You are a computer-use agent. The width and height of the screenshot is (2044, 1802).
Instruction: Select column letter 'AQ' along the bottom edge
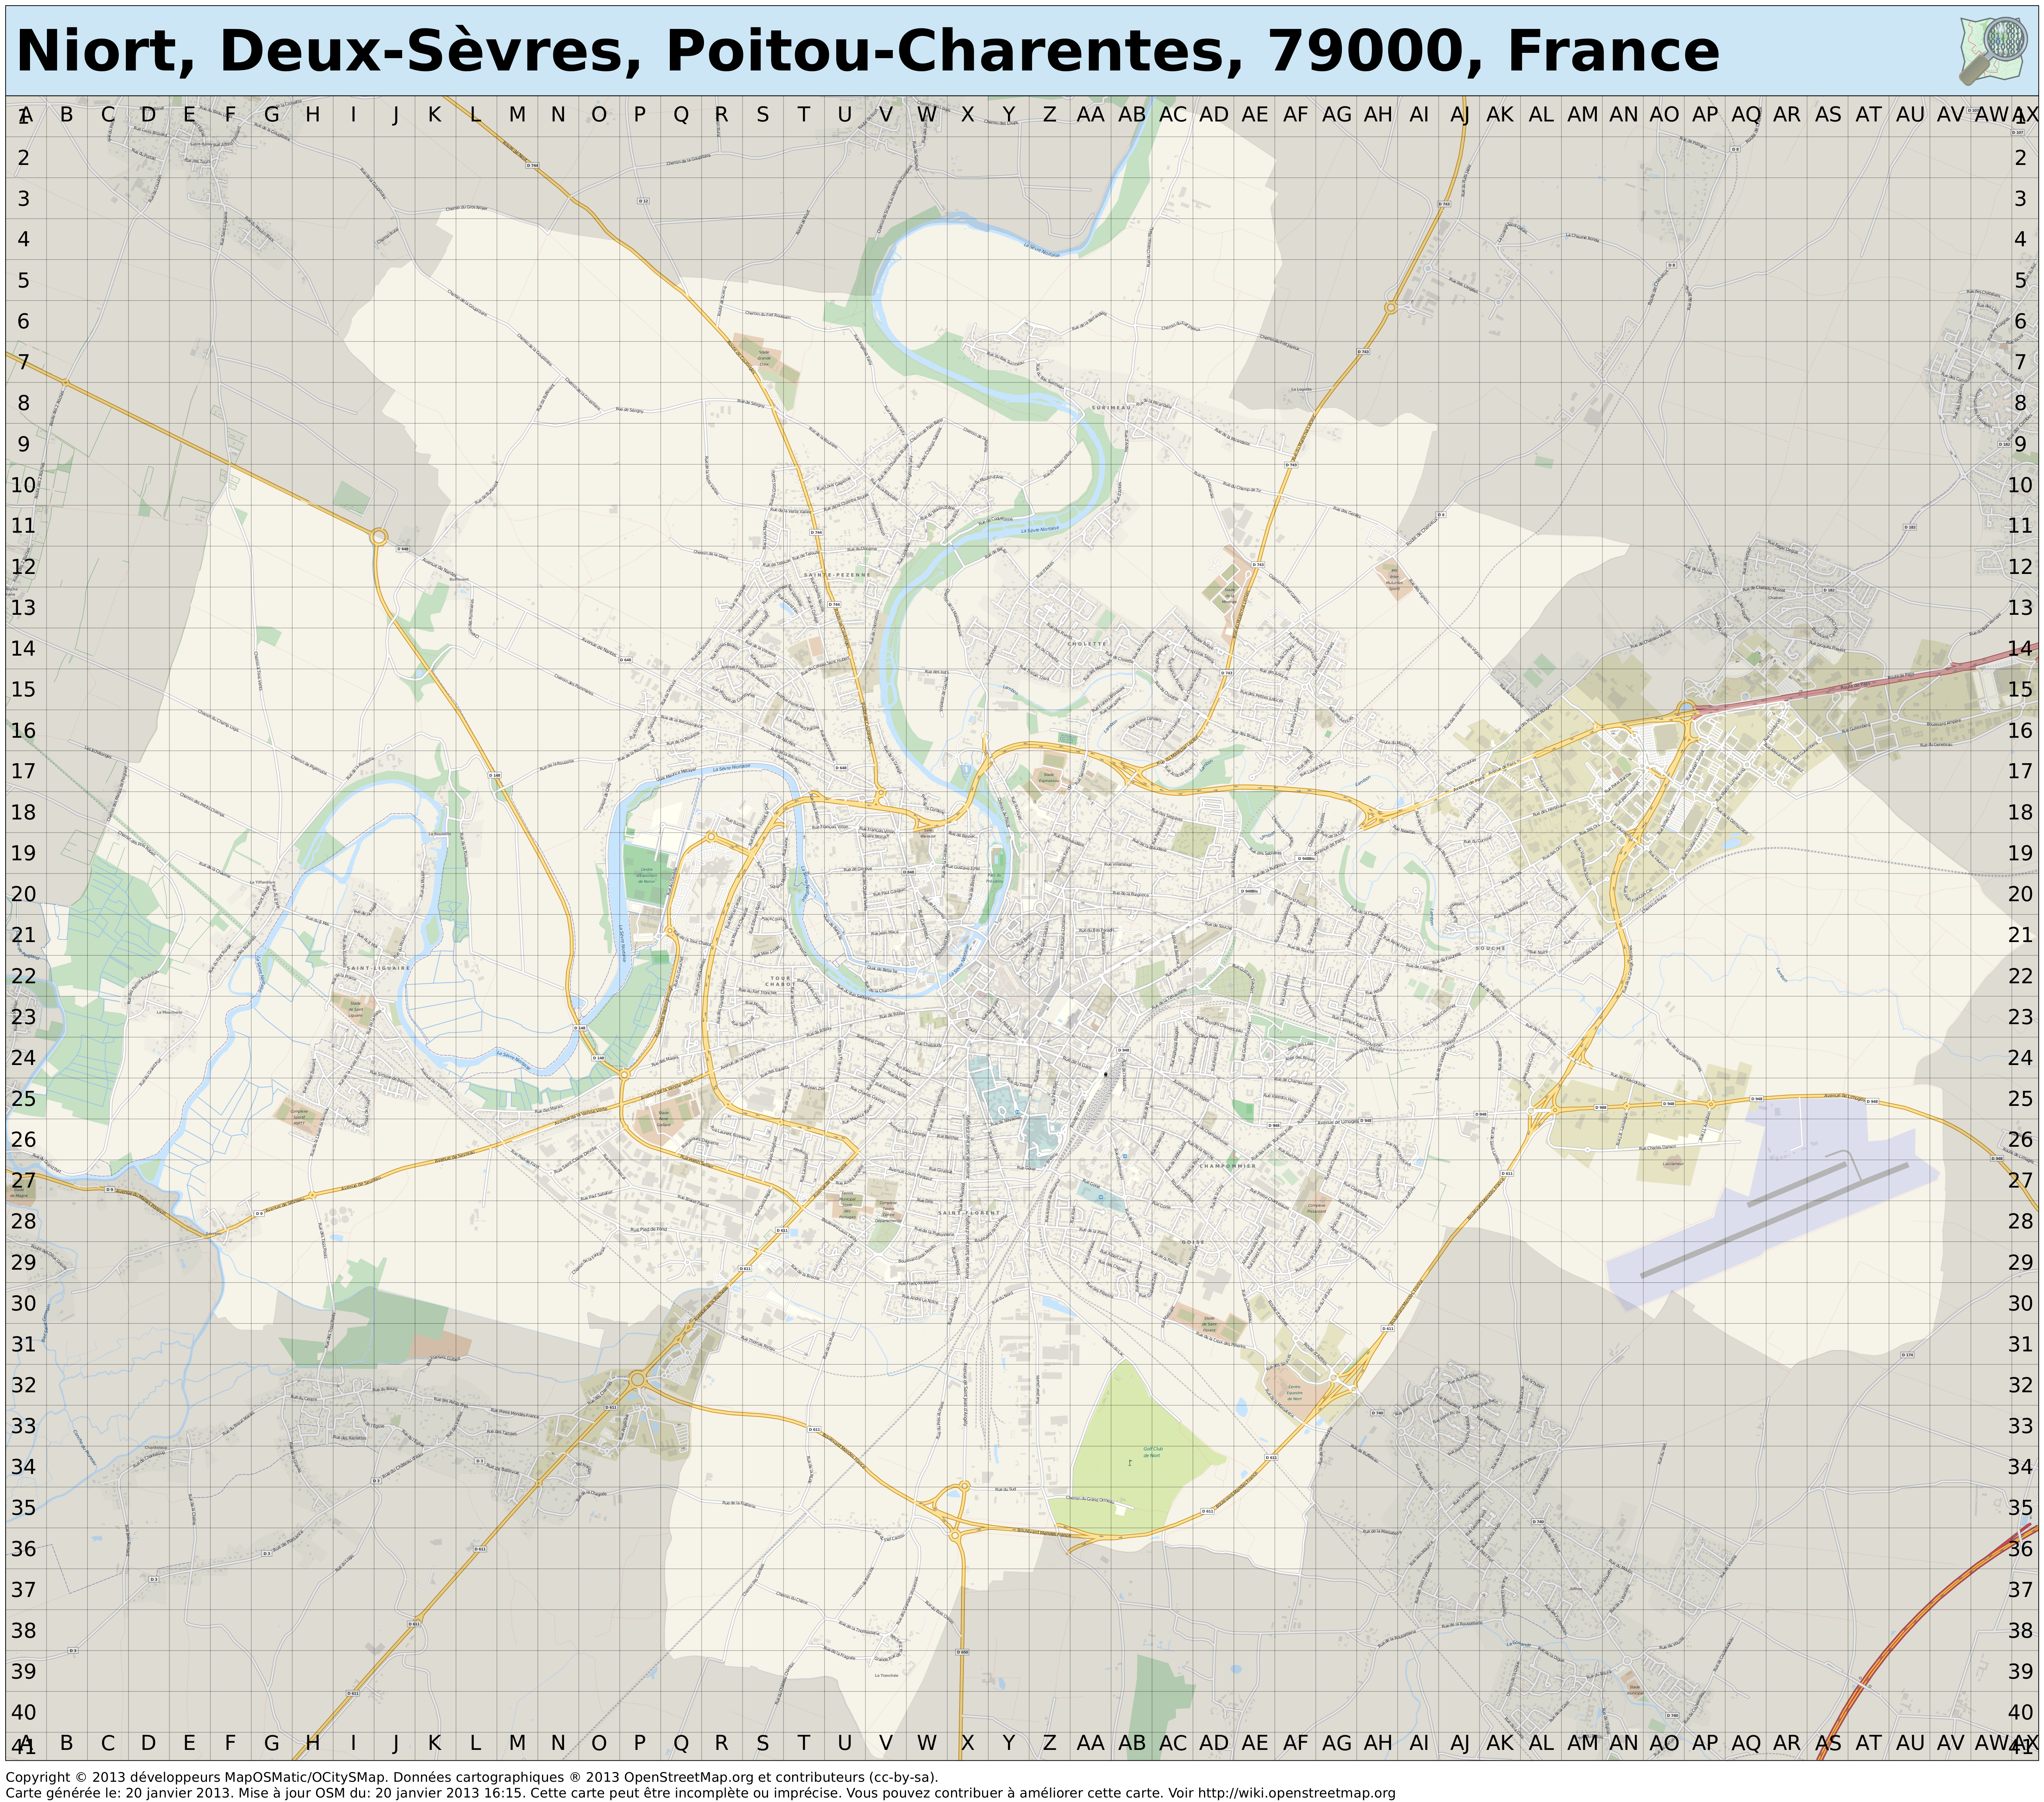click(1746, 1743)
